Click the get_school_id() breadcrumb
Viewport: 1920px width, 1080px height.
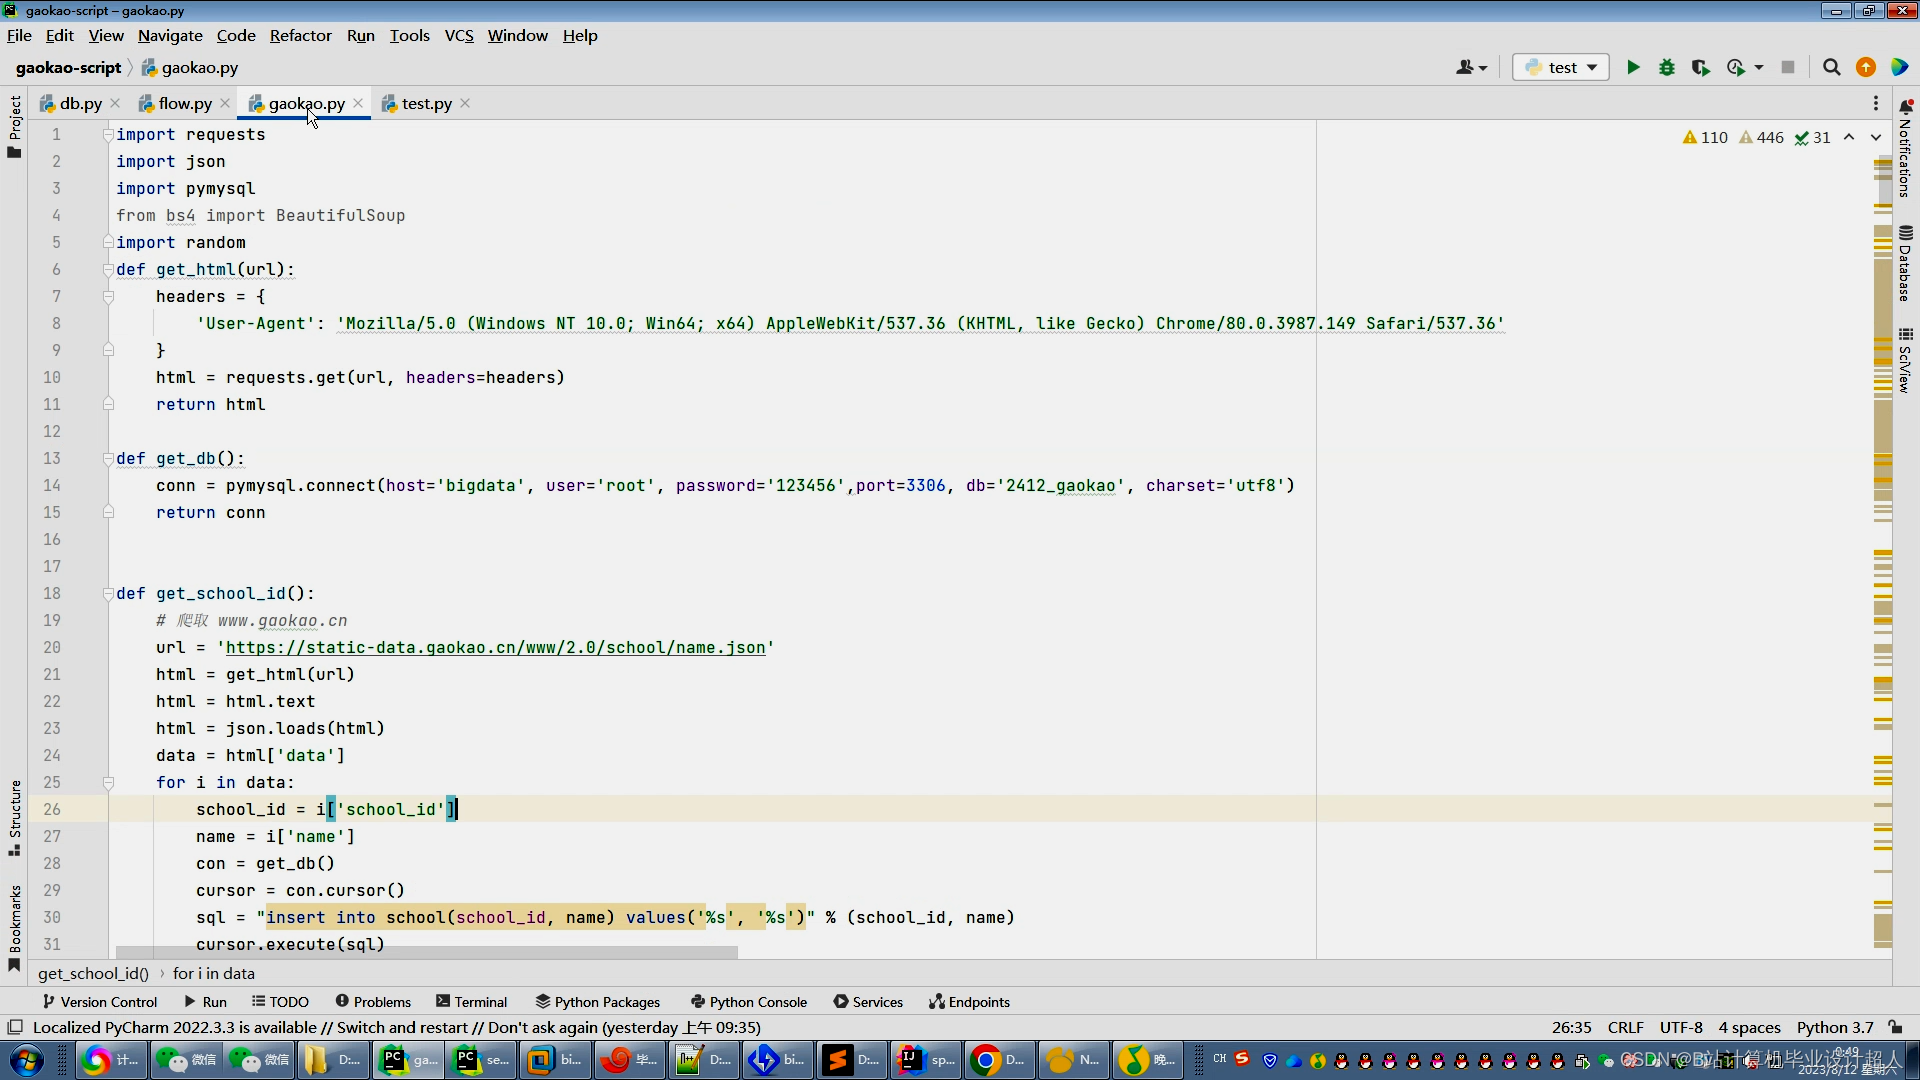[x=93, y=973]
